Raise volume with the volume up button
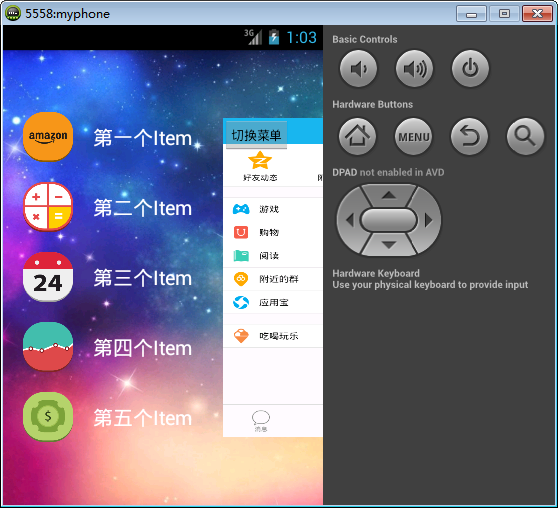The height and width of the screenshot is (508, 558). click(x=414, y=68)
